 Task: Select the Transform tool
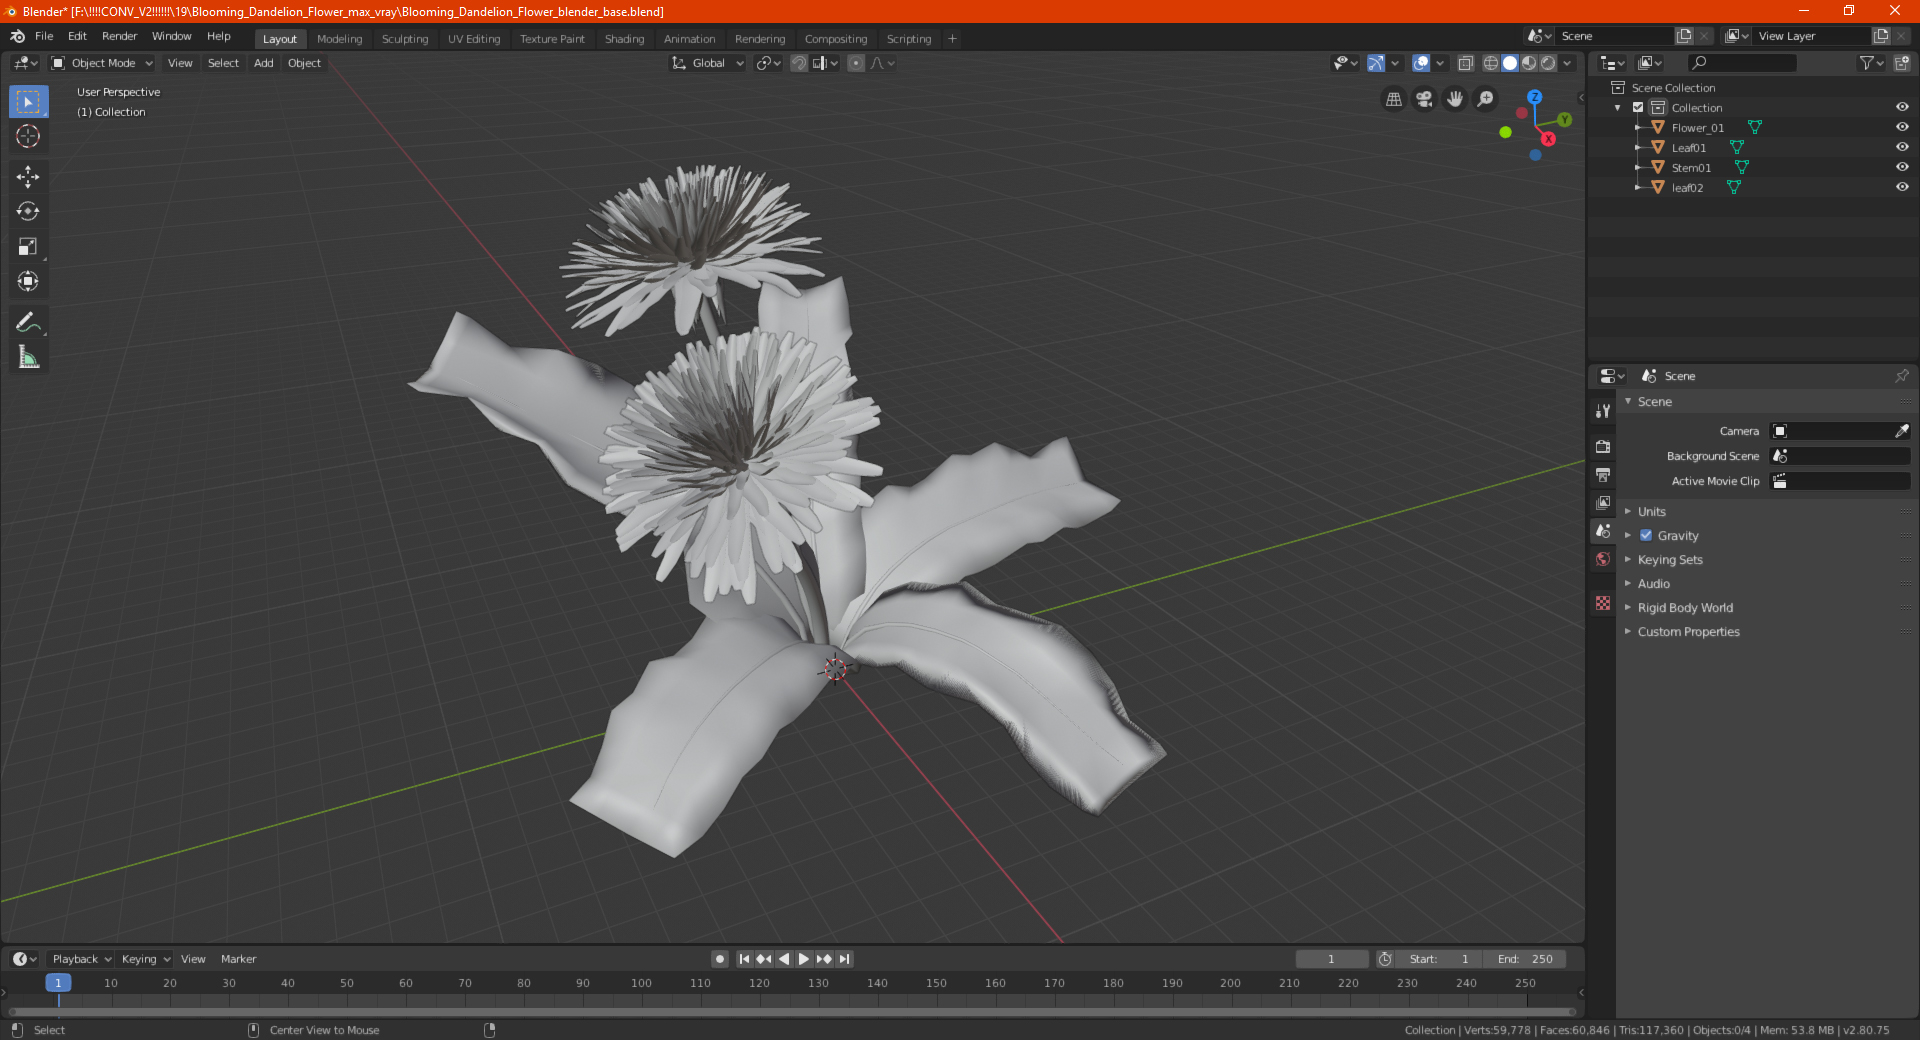(x=28, y=281)
